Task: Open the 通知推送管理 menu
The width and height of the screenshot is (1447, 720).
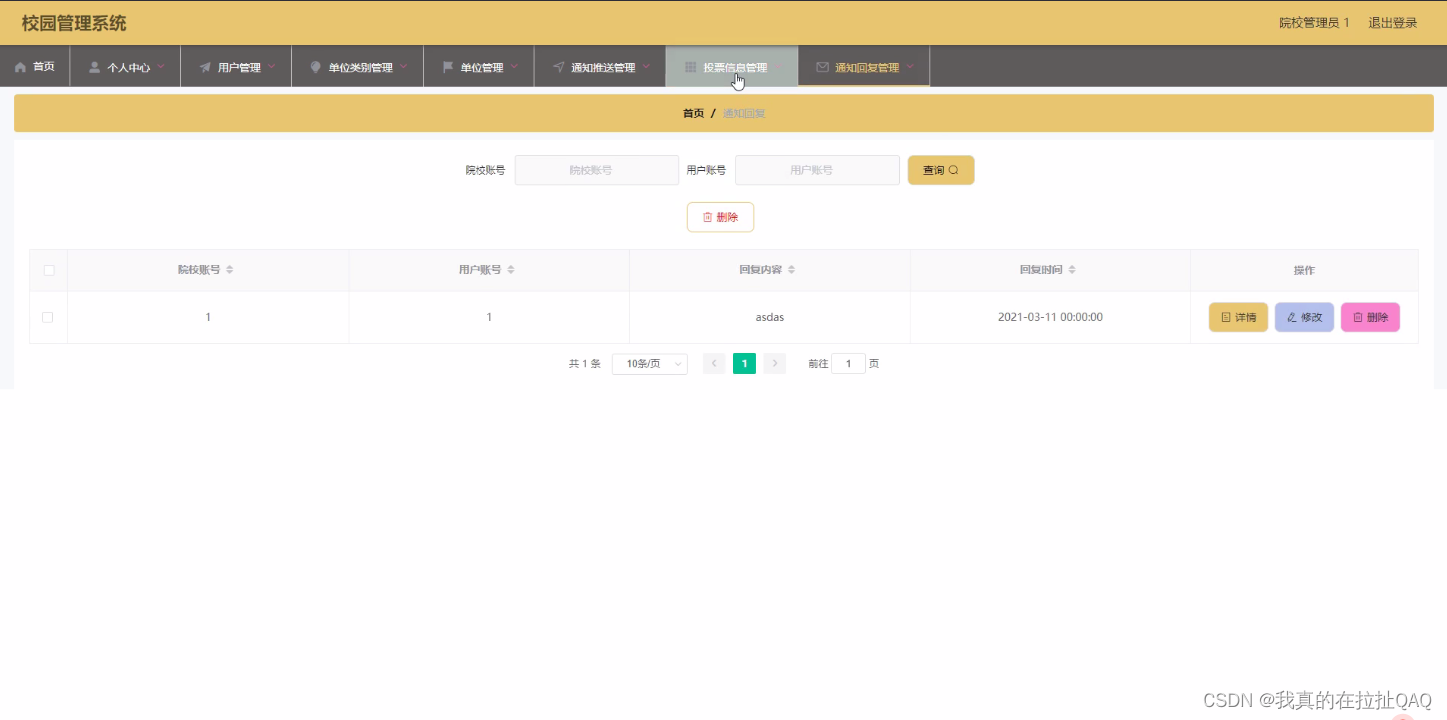Action: click(x=600, y=67)
